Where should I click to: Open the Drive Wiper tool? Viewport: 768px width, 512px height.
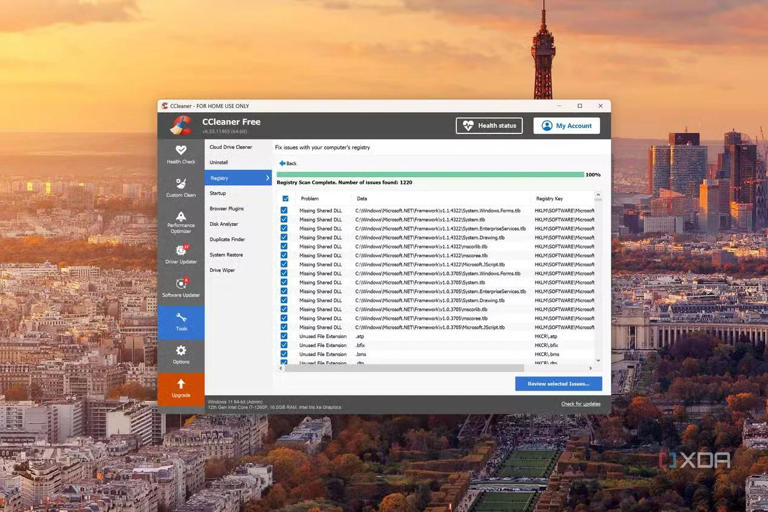222,270
